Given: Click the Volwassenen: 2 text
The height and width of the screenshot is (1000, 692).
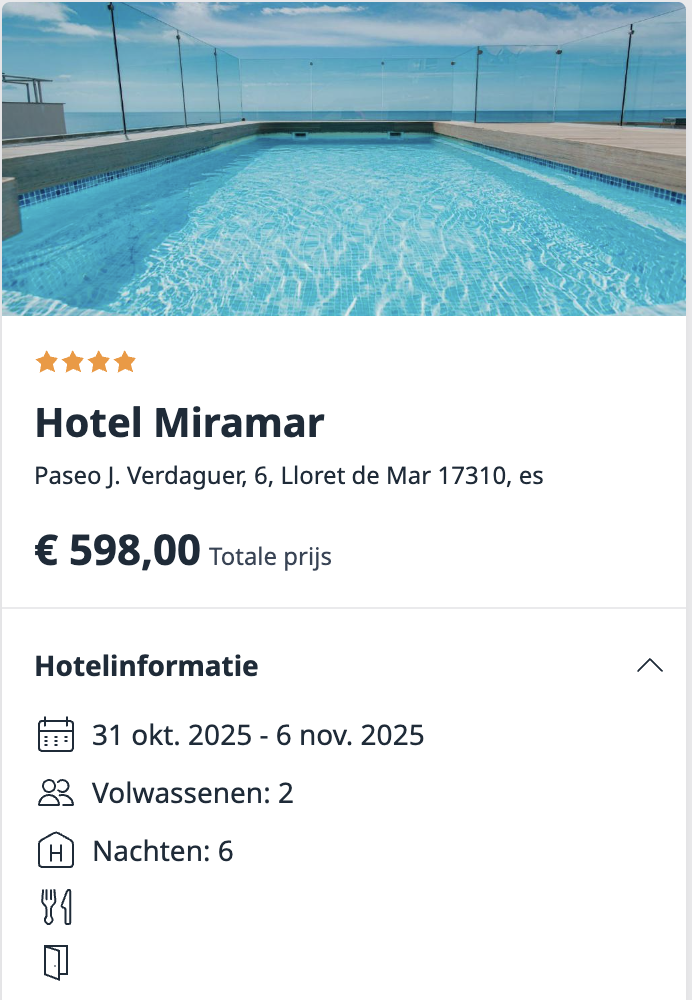Looking at the screenshot, I should click(193, 794).
